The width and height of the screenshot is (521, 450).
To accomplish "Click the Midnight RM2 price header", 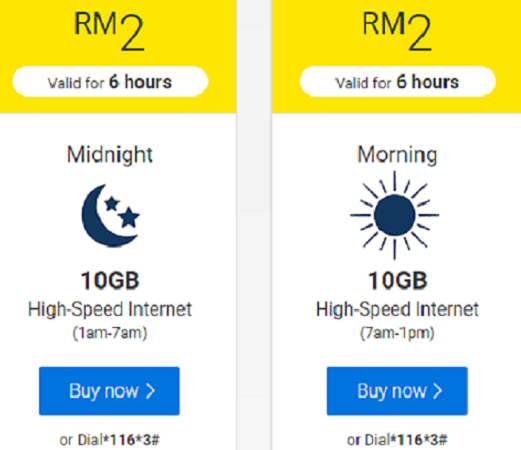I will 109,31.
